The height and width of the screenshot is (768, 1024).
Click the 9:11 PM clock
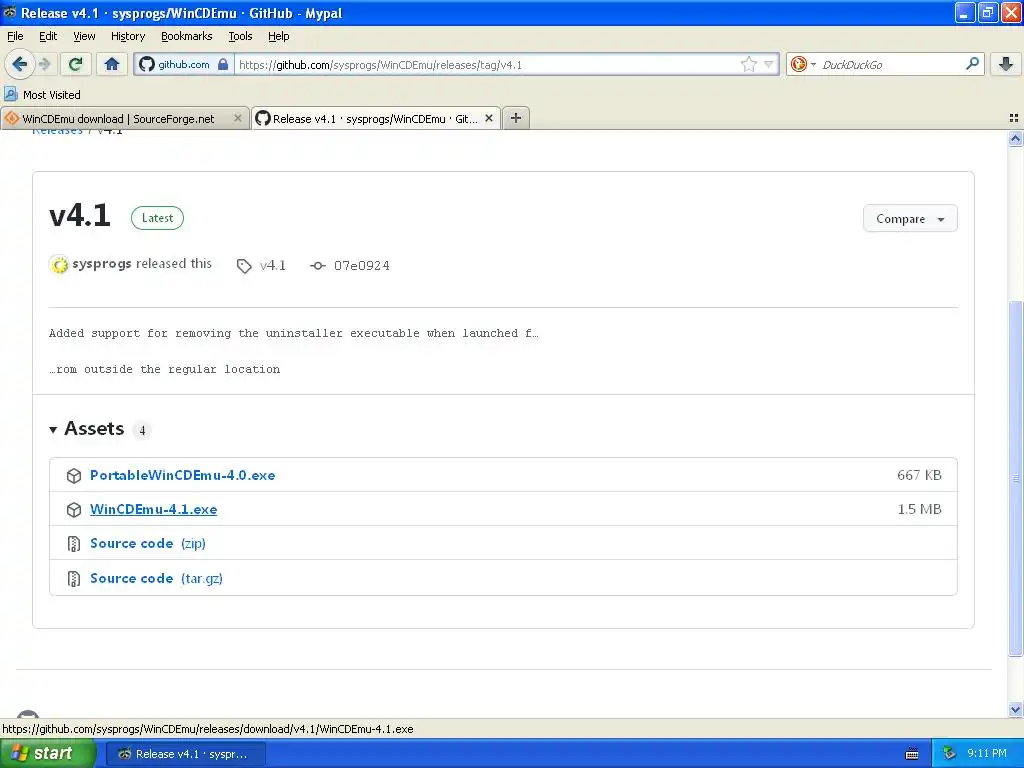coord(987,754)
